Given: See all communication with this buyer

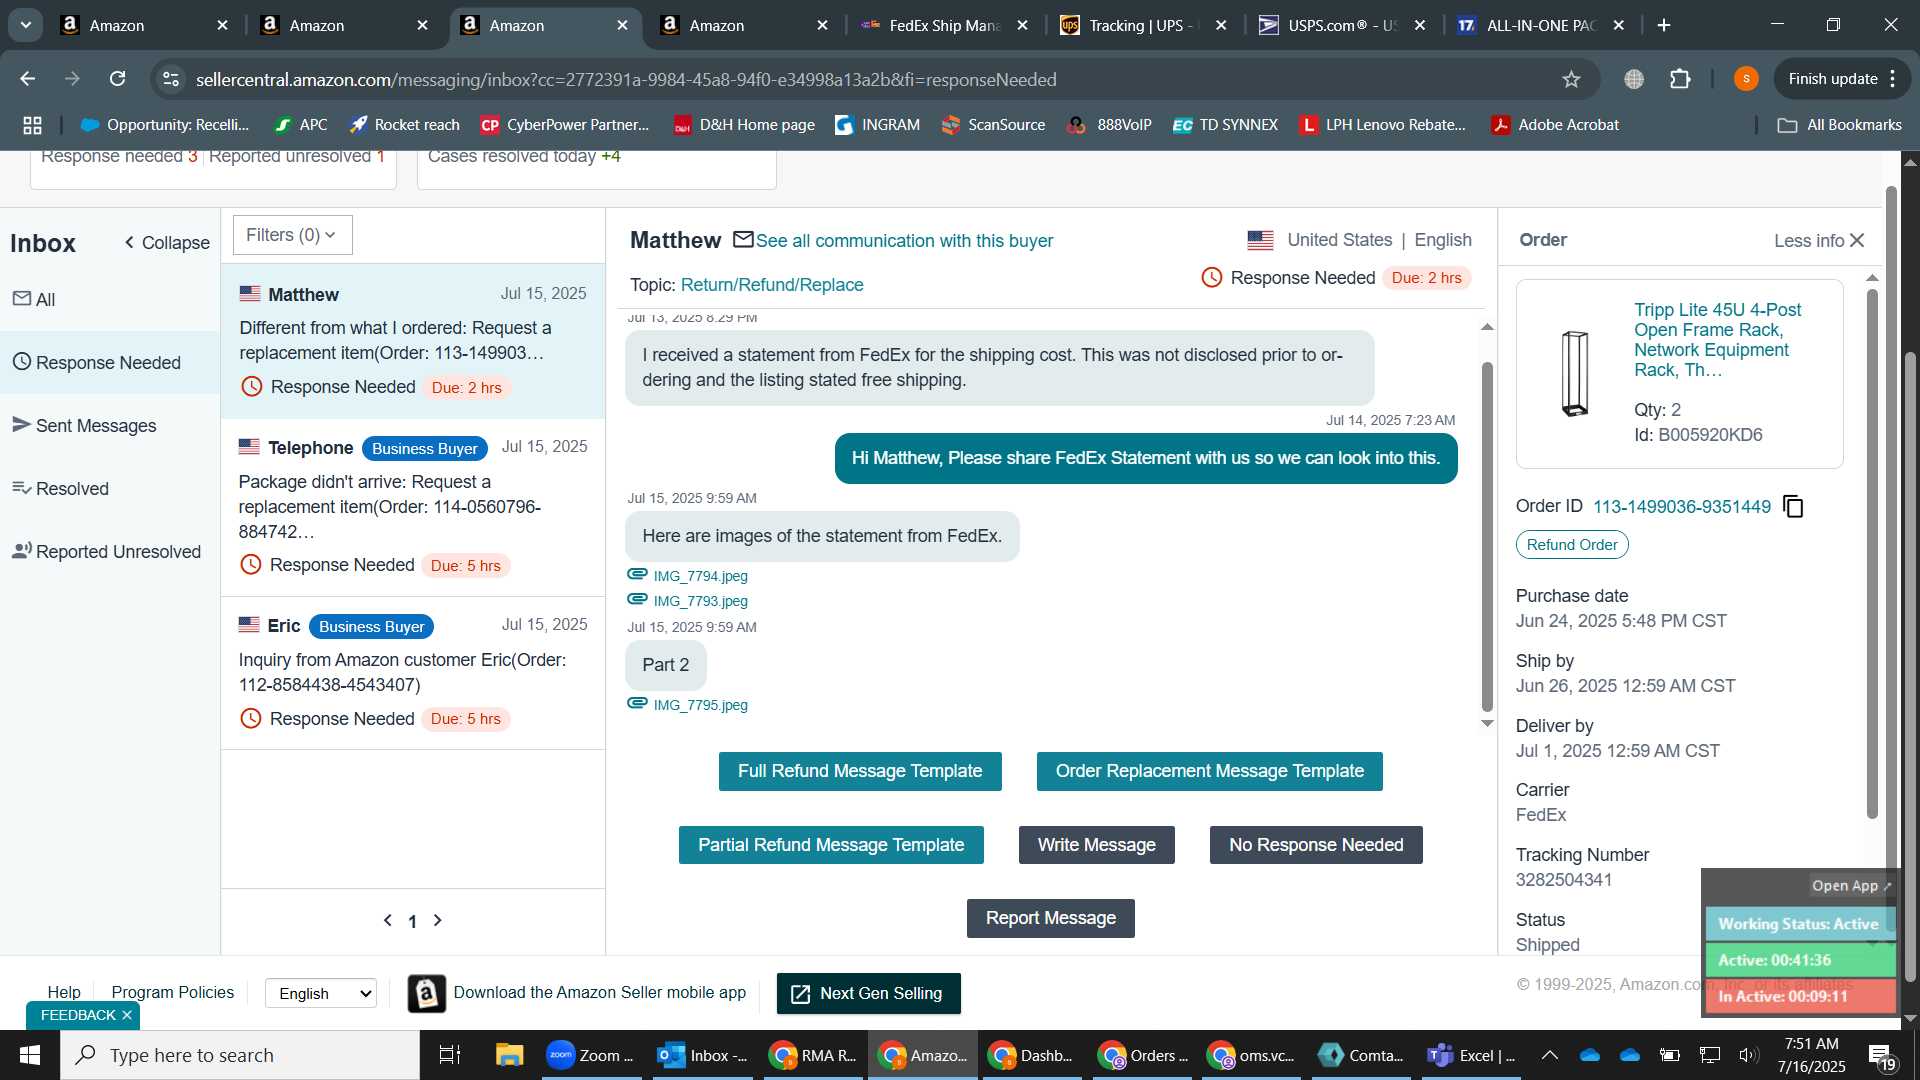Looking at the screenshot, I should click(904, 241).
